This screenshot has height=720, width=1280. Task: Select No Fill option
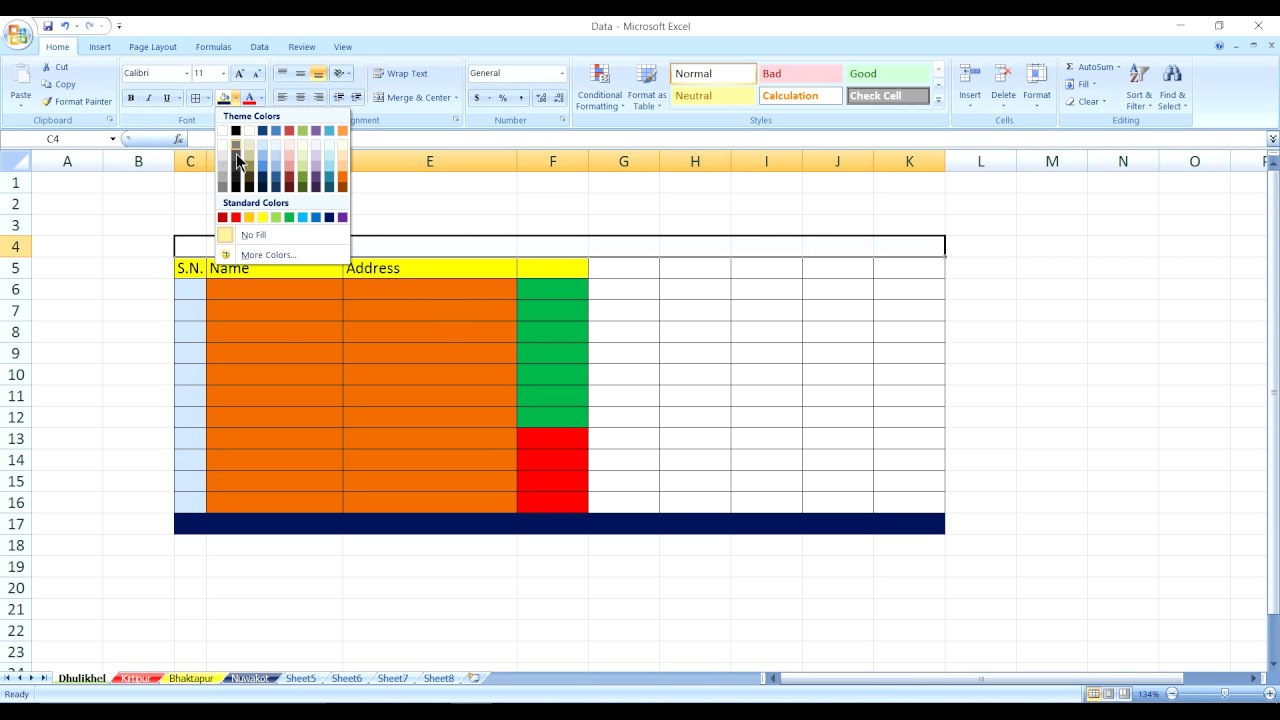(253, 235)
